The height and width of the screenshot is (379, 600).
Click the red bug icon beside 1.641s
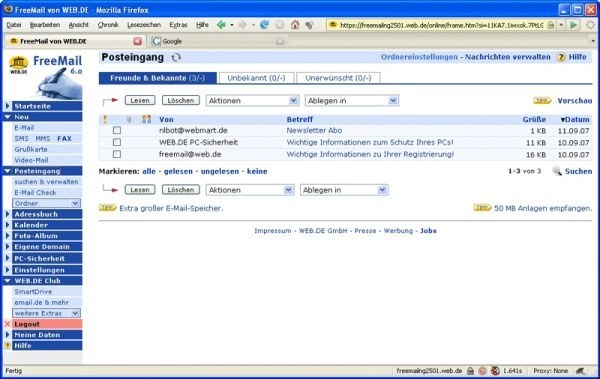(x=495, y=371)
